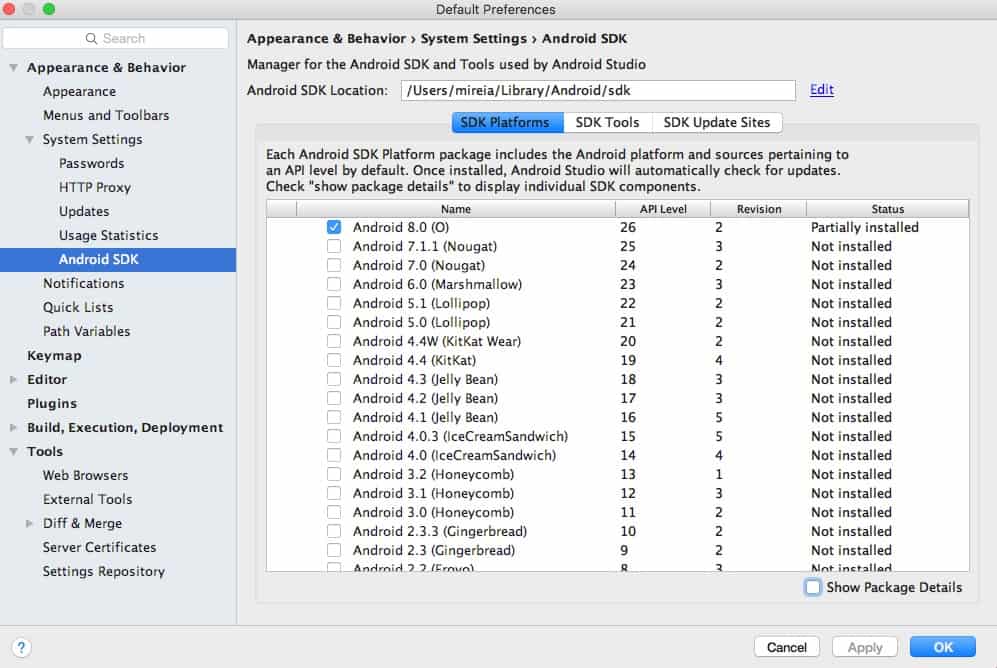This screenshot has width=997, height=668.
Task: Click the search magnifier icon
Action: click(92, 39)
